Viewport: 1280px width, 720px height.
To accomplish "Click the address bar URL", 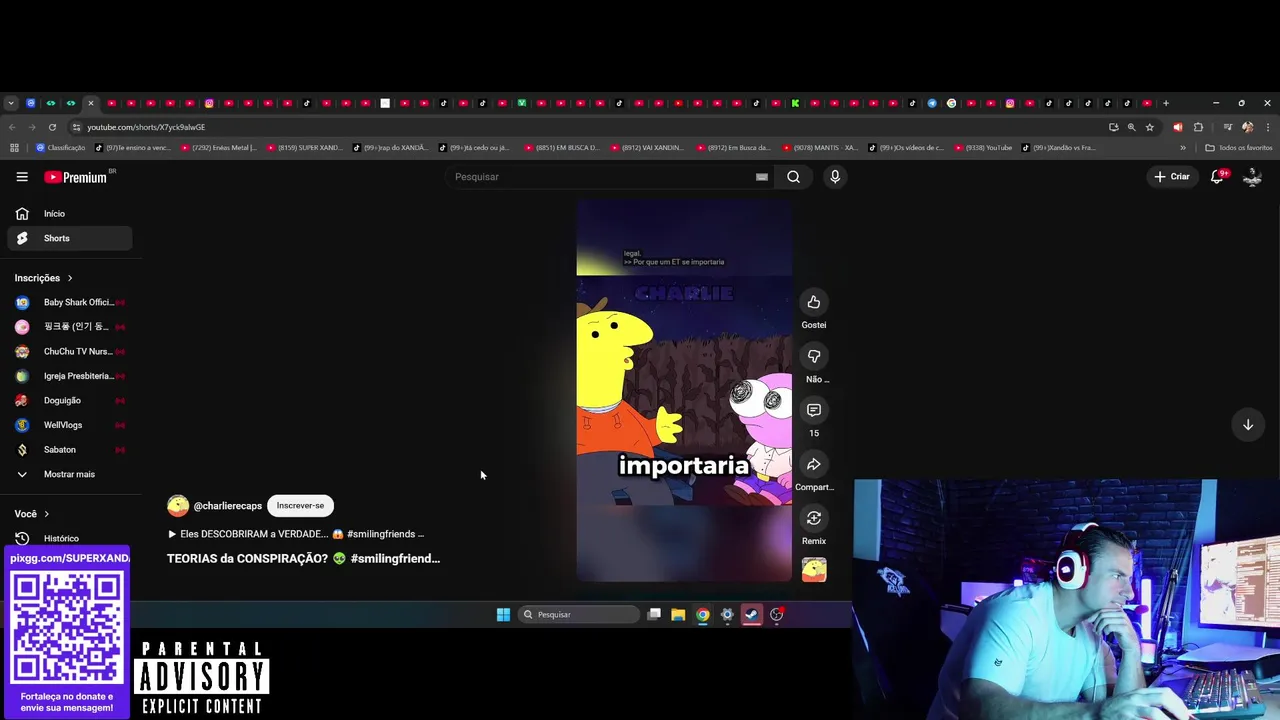I will [146, 127].
